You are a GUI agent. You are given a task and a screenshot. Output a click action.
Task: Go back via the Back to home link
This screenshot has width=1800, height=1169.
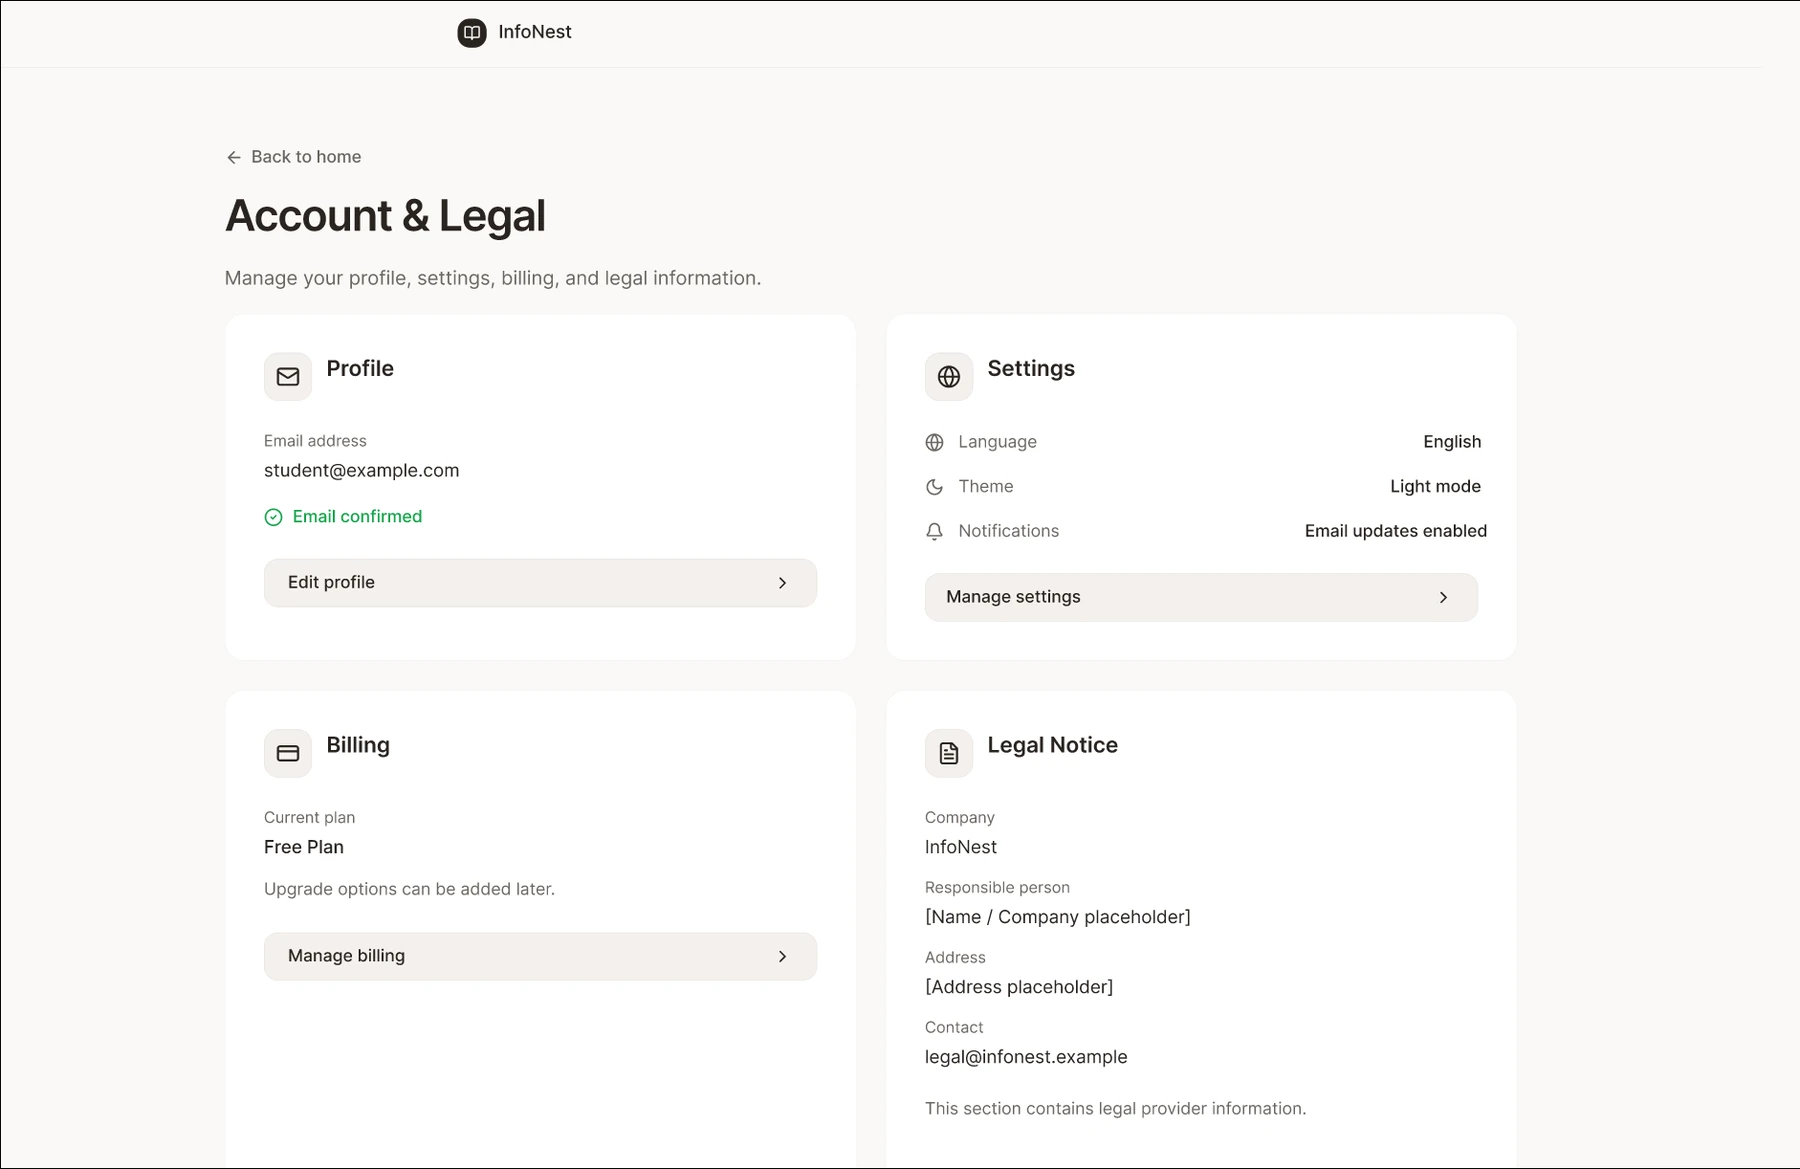[294, 157]
